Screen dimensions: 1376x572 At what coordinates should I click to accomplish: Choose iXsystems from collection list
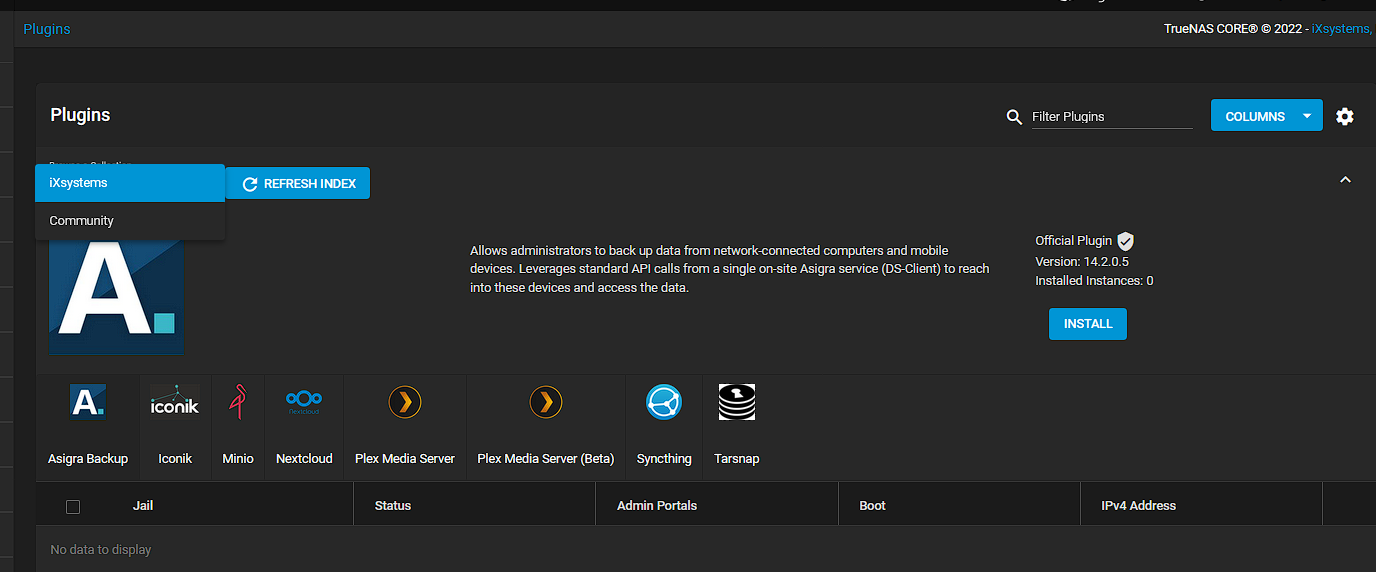click(130, 183)
